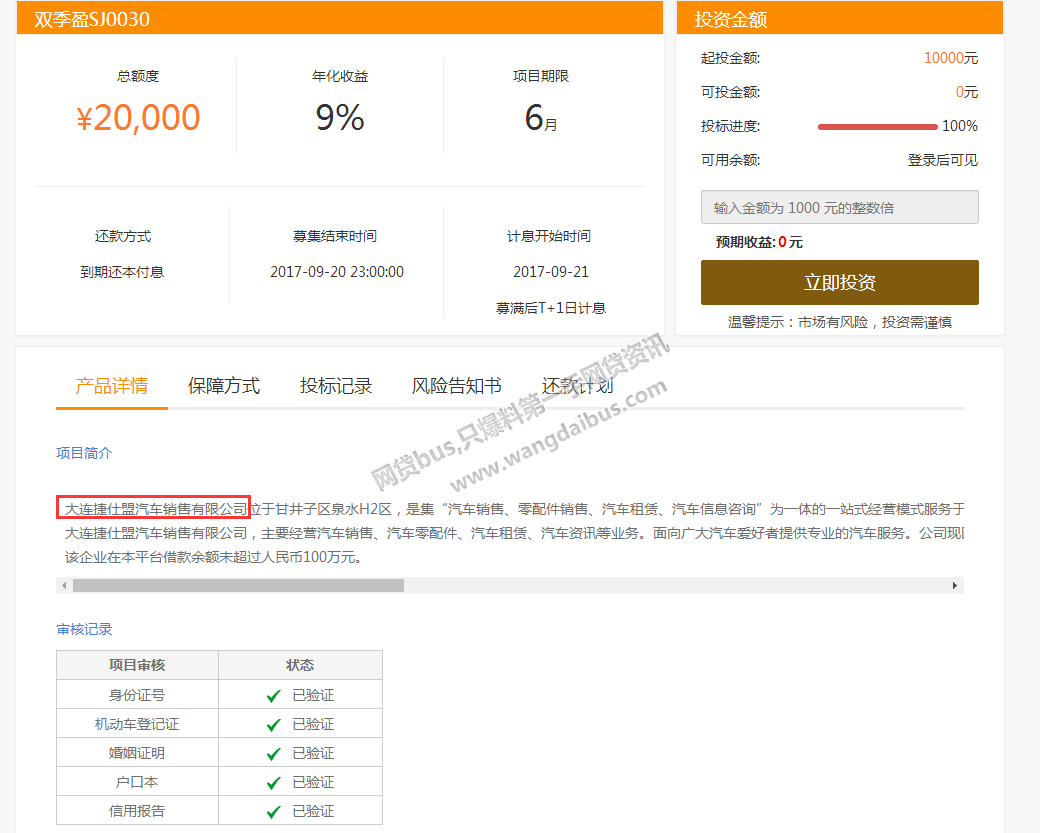Click the 机动车登记证 table cell

pyautogui.click(x=137, y=724)
